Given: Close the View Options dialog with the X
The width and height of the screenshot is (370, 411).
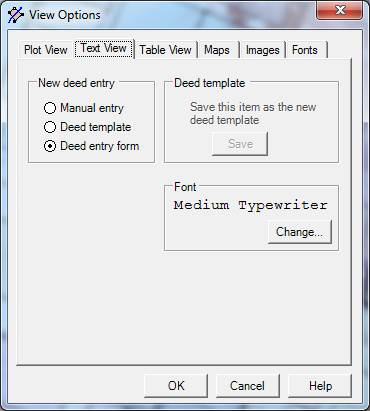Looking at the screenshot, I should tap(339, 11).
